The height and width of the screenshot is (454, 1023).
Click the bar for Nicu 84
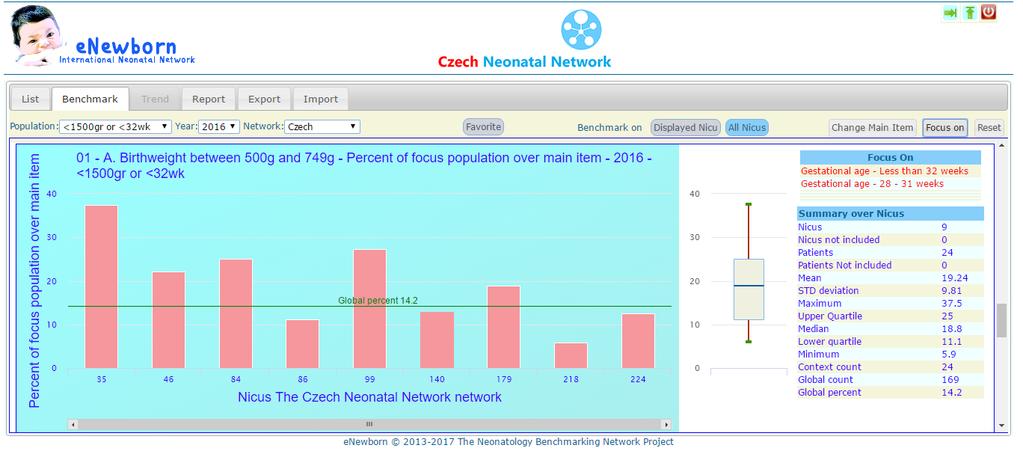(x=236, y=314)
